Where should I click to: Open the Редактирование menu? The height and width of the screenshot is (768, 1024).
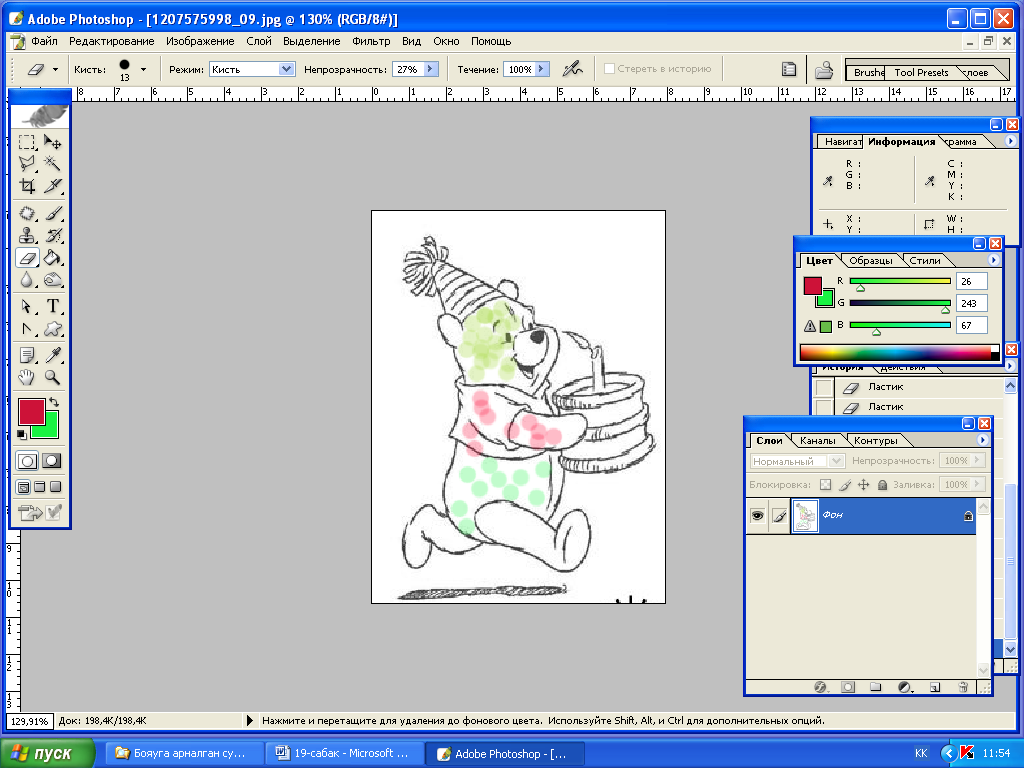(x=112, y=41)
